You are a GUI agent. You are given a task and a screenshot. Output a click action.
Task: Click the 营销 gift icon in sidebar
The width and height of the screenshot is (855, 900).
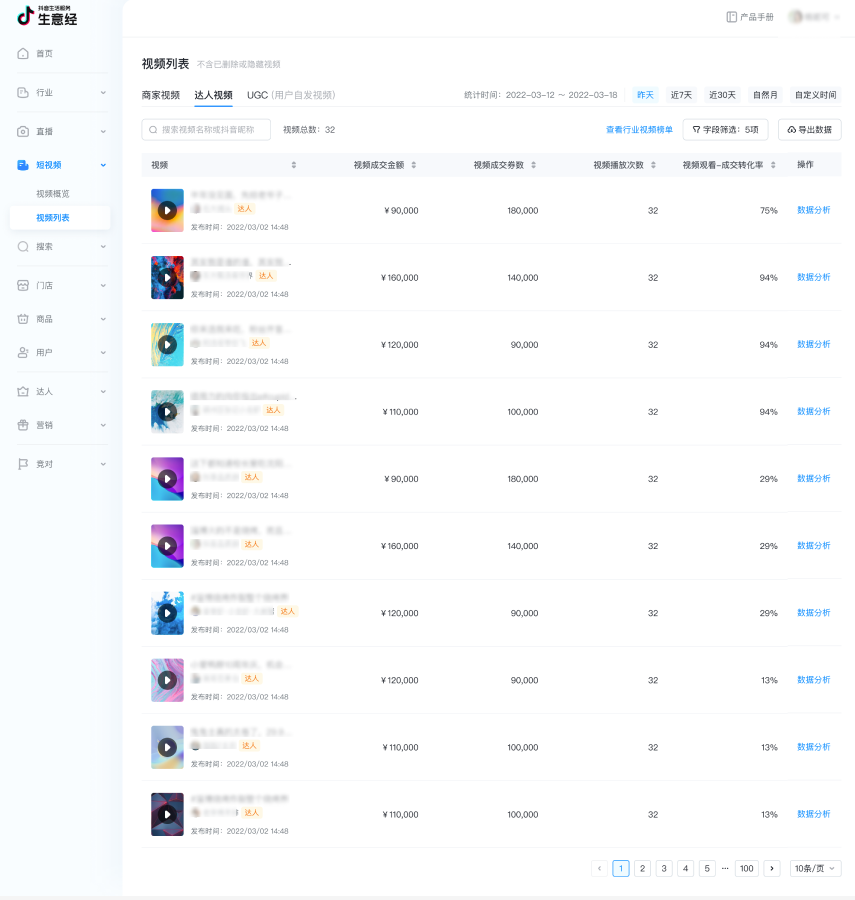coord(23,425)
